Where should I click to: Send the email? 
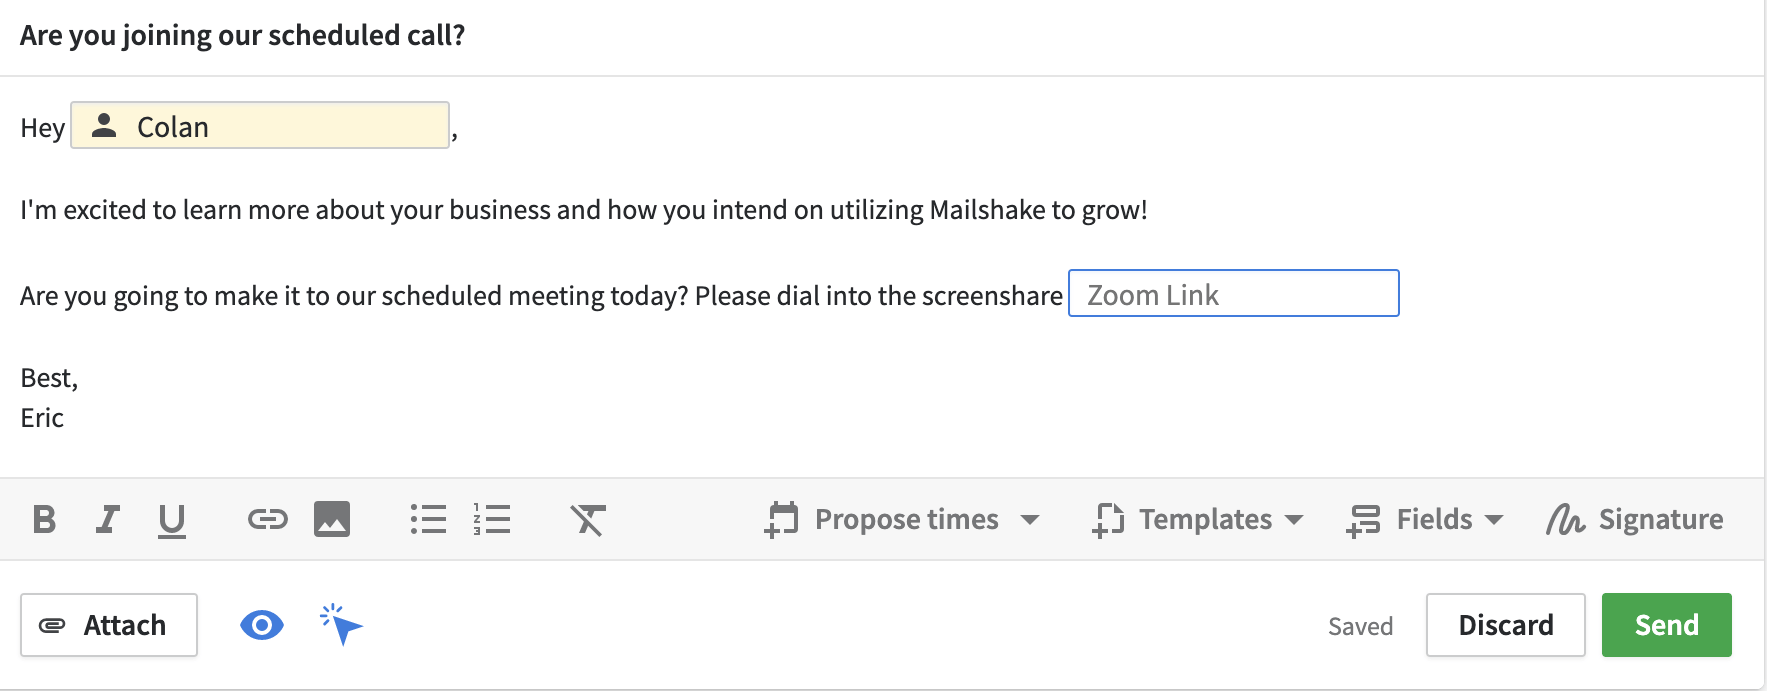point(1666,626)
